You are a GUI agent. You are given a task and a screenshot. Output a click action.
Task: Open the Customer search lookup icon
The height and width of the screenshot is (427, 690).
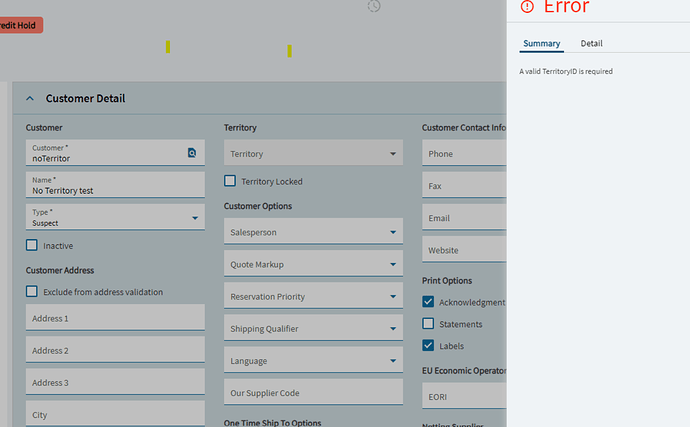(192, 153)
